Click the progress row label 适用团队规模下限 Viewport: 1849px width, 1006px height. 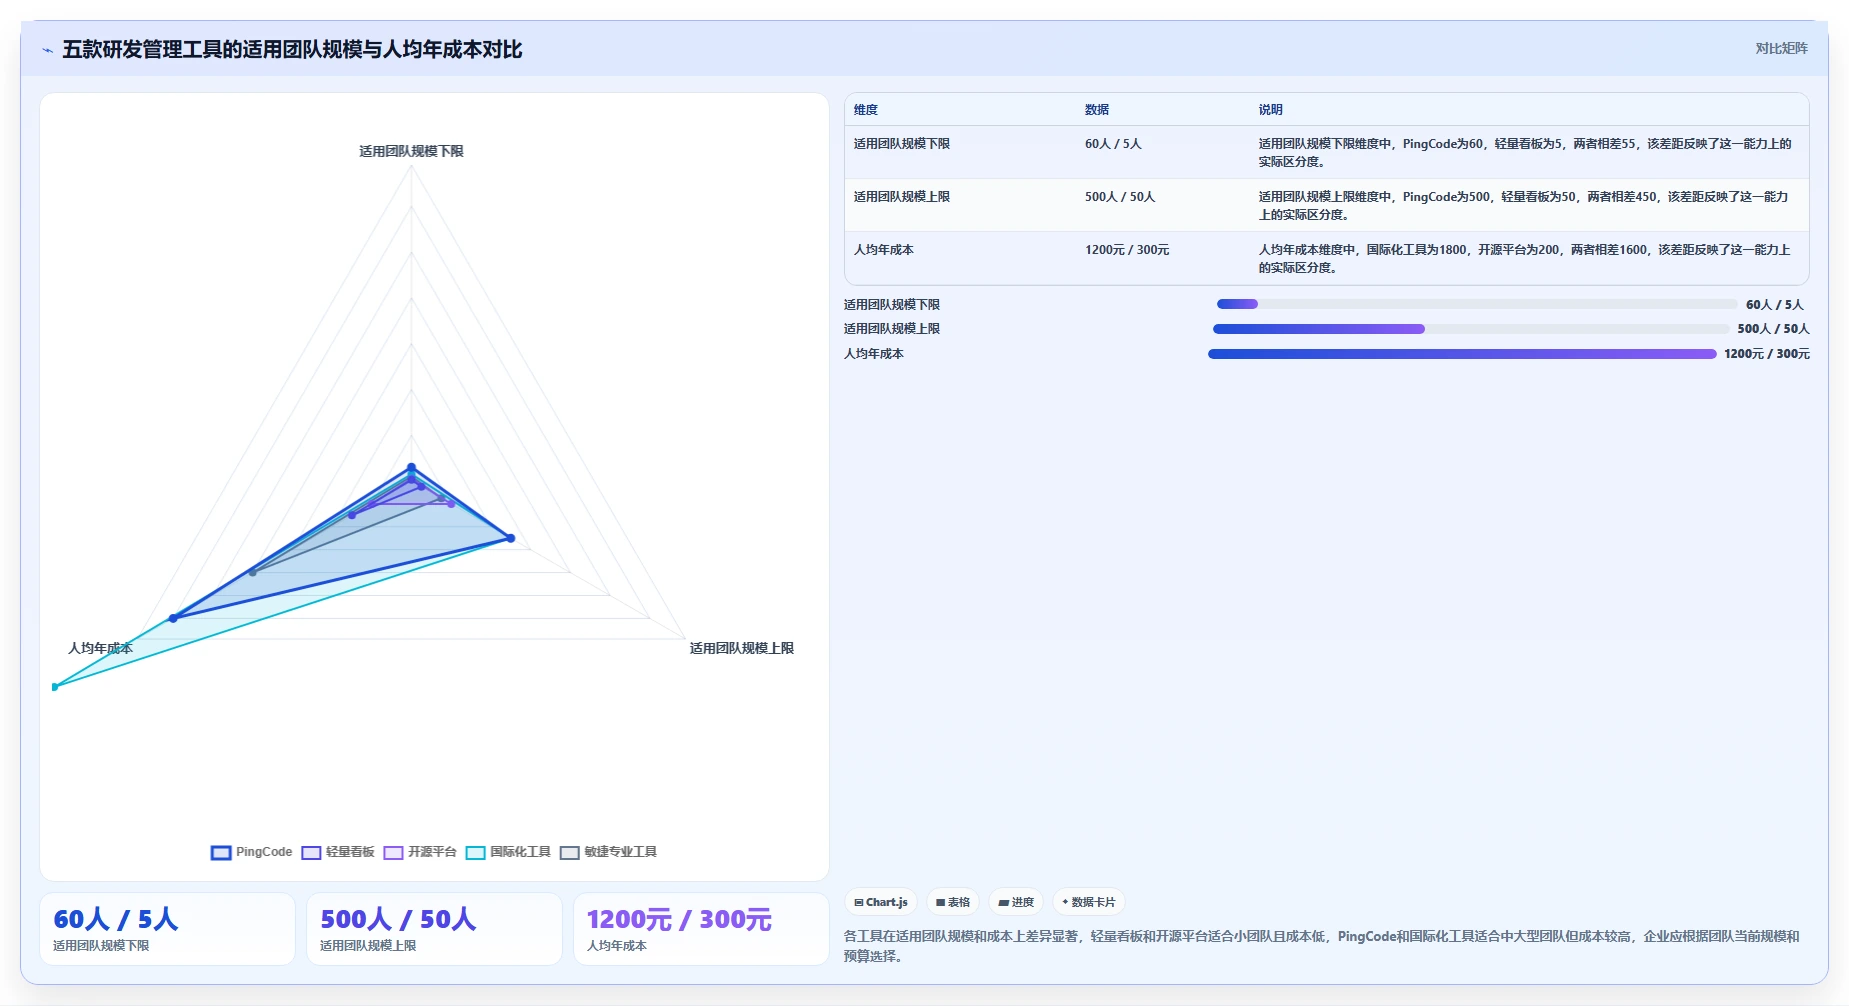[x=892, y=305]
